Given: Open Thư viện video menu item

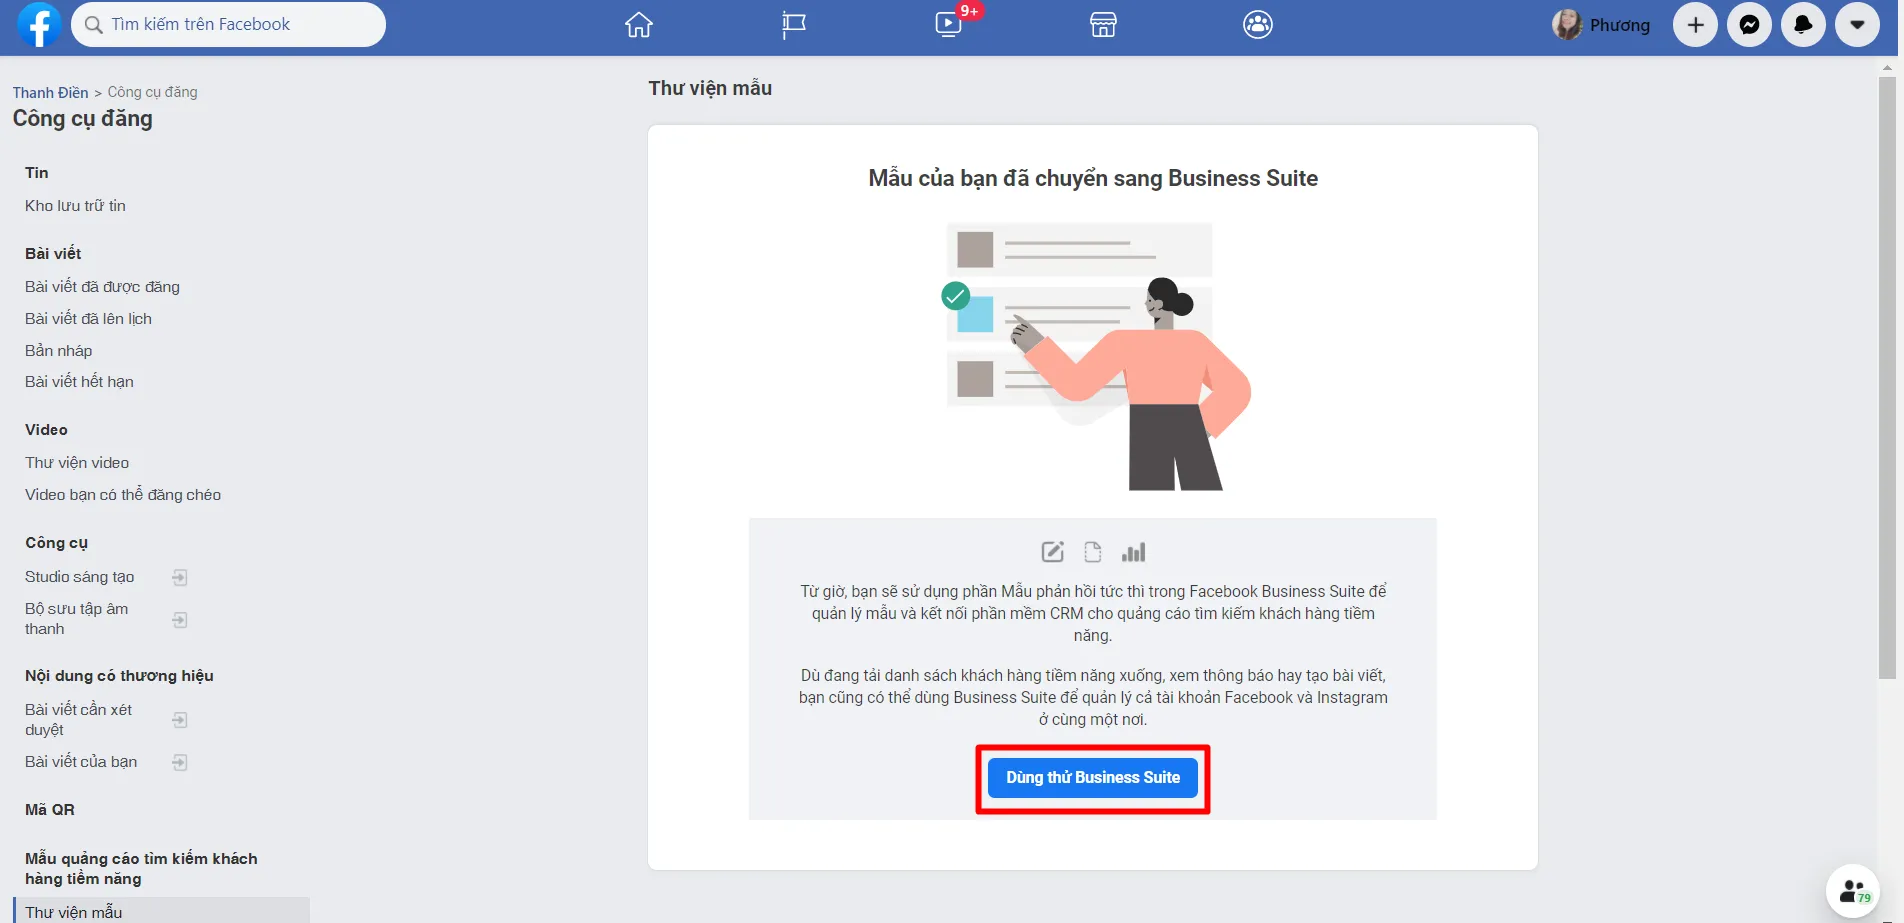Looking at the screenshot, I should click(77, 463).
